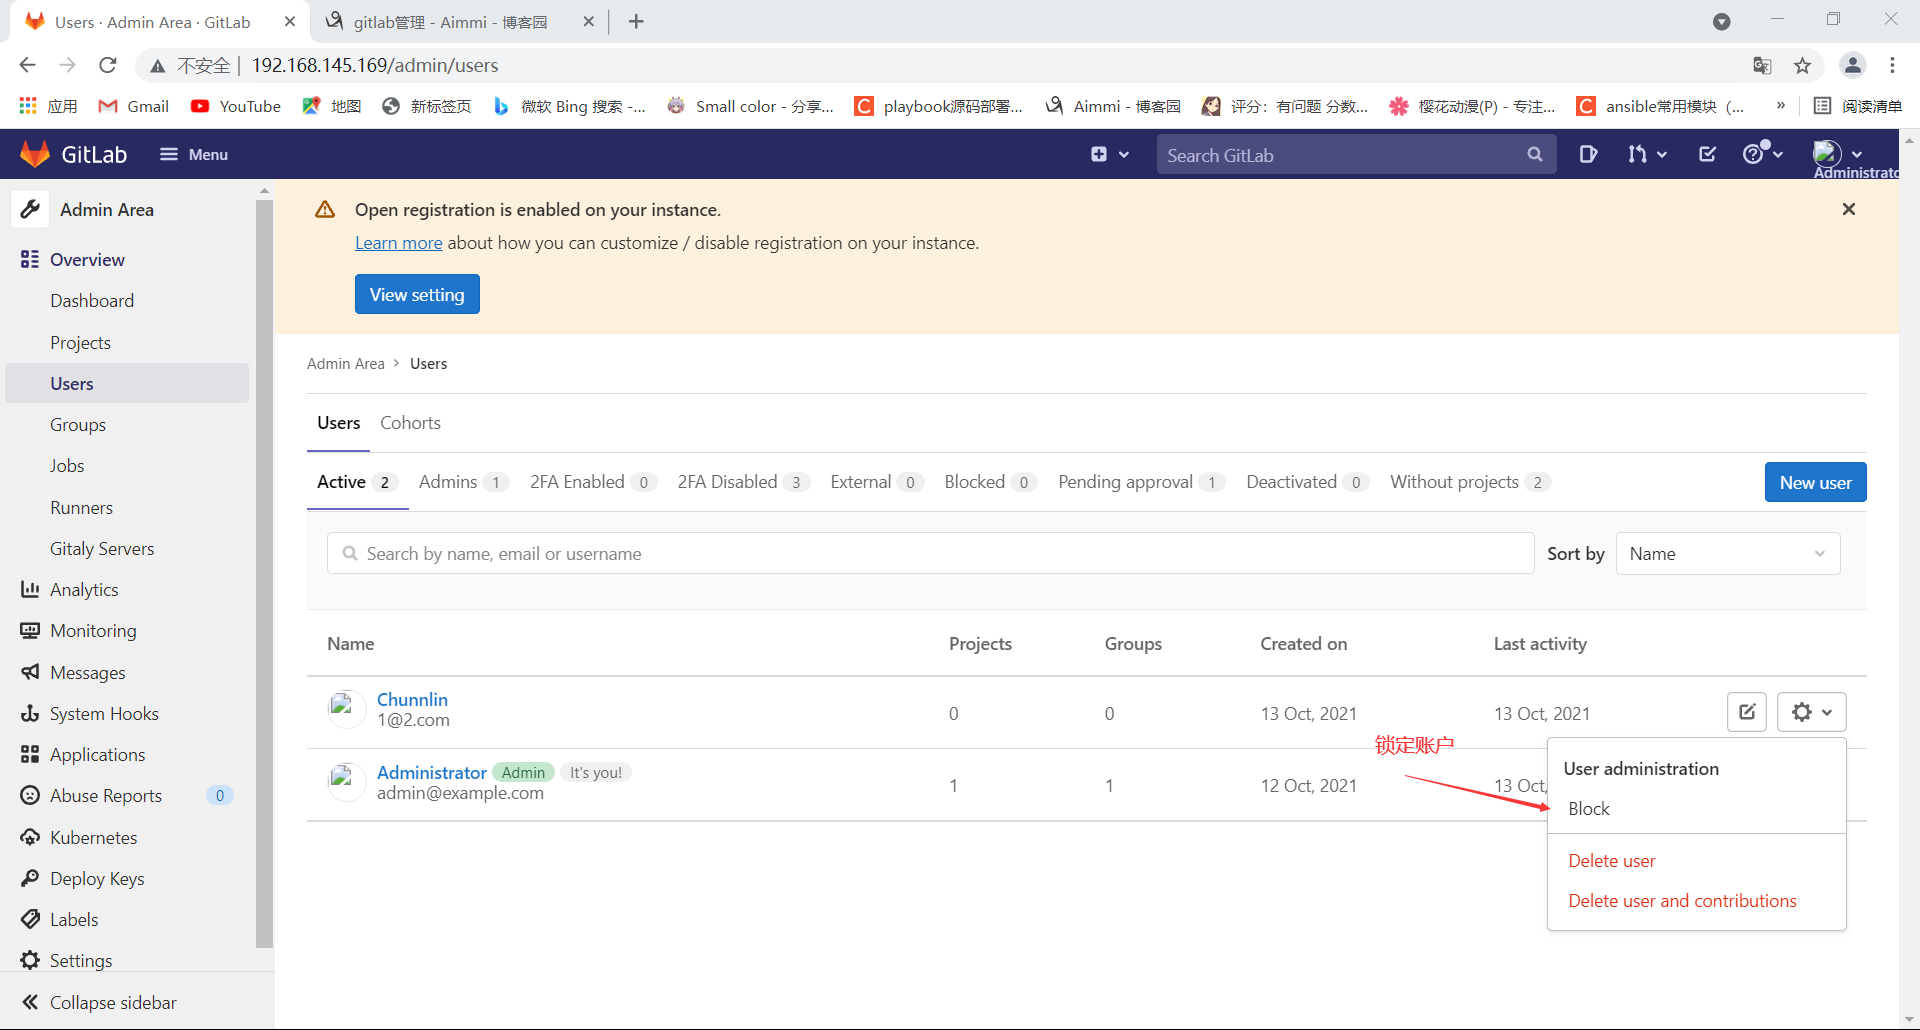Click the GitLab fox logo

coord(35,154)
